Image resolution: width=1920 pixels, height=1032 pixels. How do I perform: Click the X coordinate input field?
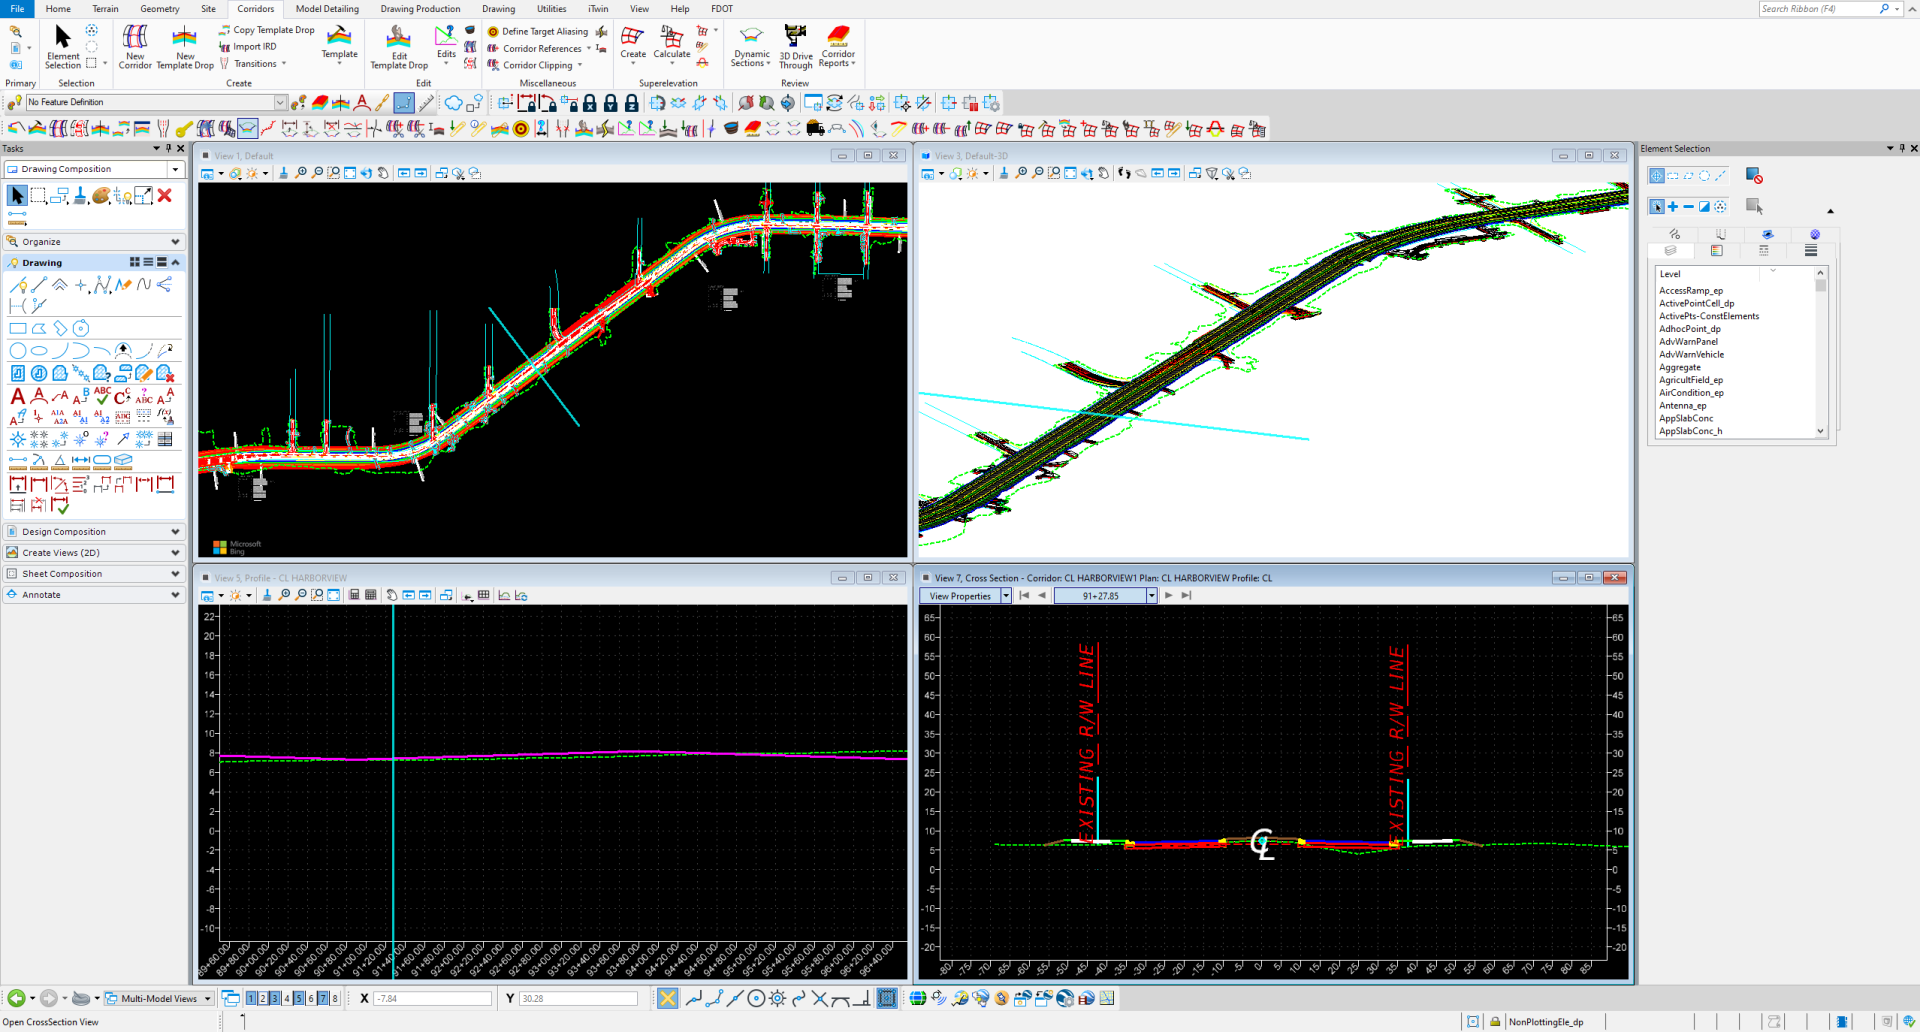pos(432,998)
